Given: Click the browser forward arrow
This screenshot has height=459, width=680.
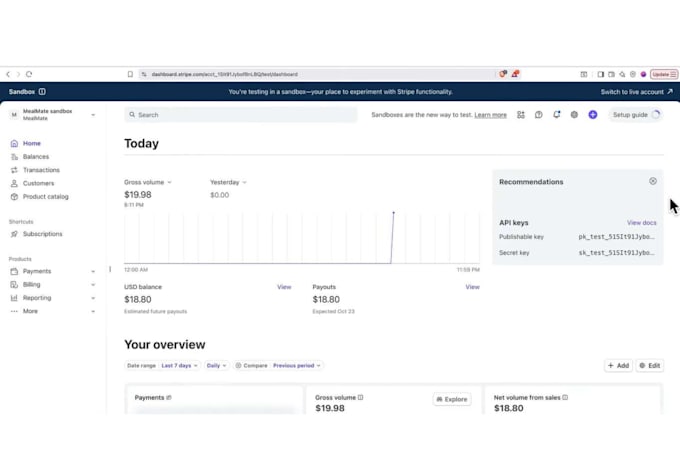Looking at the screenshot, I should point(18,74).
